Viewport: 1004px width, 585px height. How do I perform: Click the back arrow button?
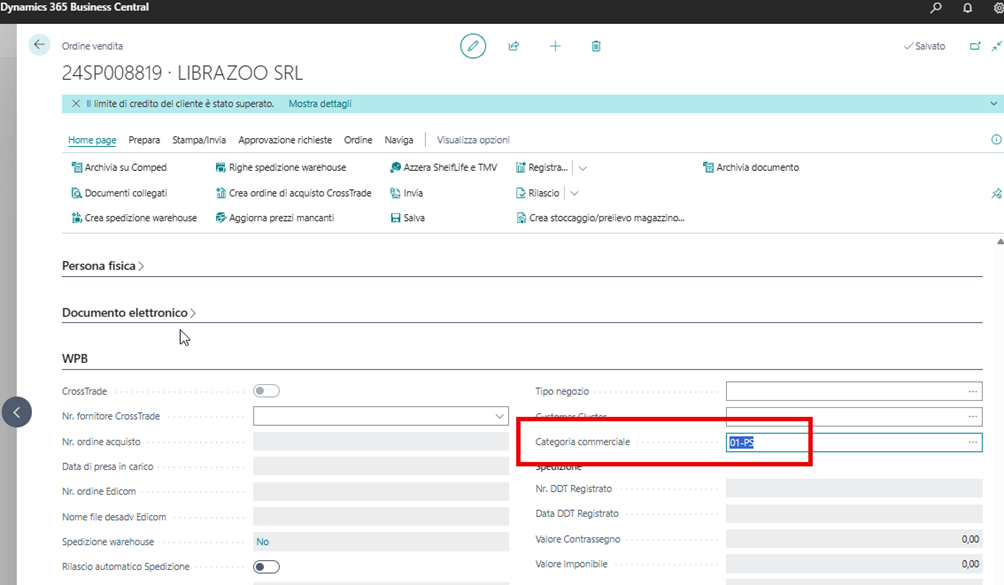coord(39,45)
